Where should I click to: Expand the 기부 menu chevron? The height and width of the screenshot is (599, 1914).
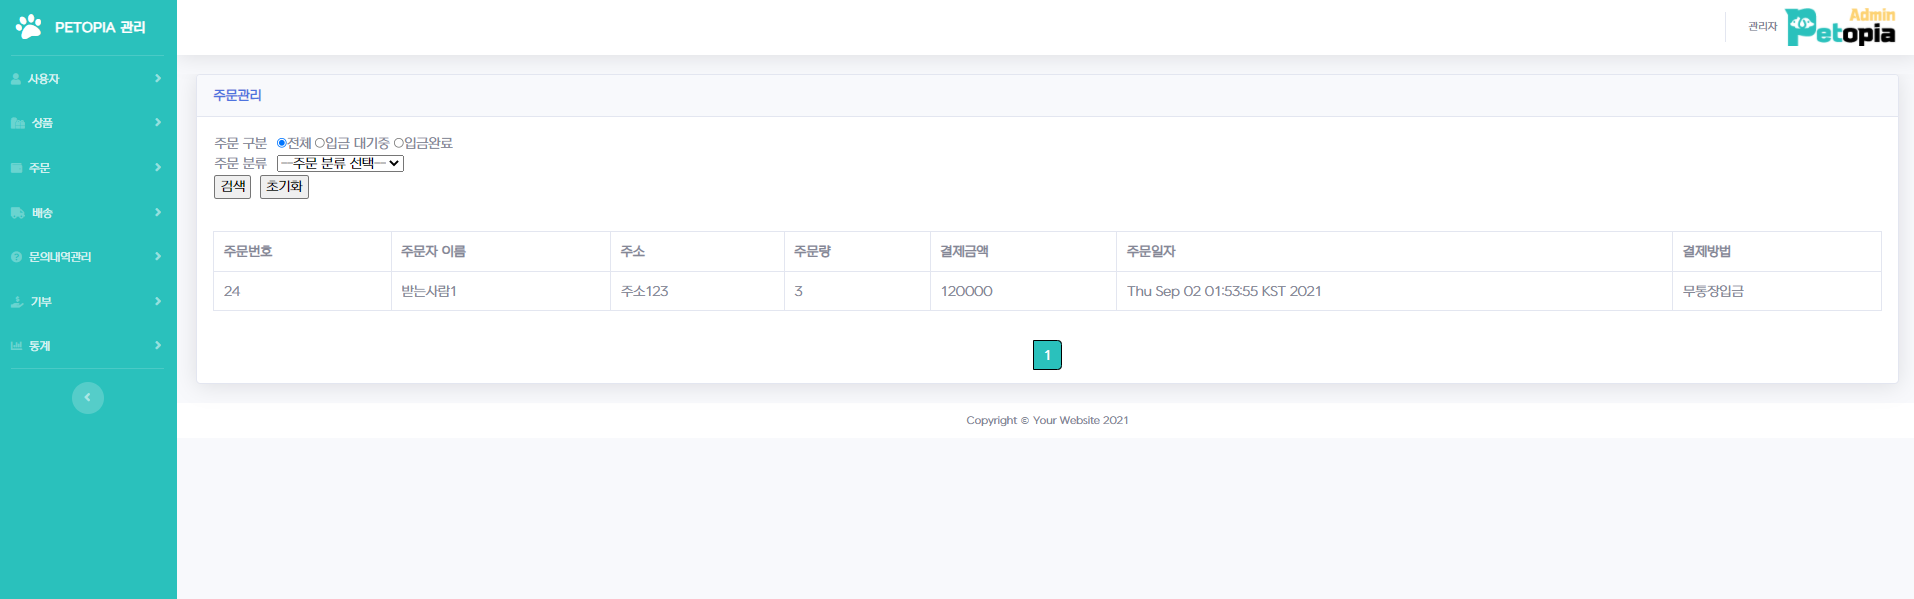(158, 302)
